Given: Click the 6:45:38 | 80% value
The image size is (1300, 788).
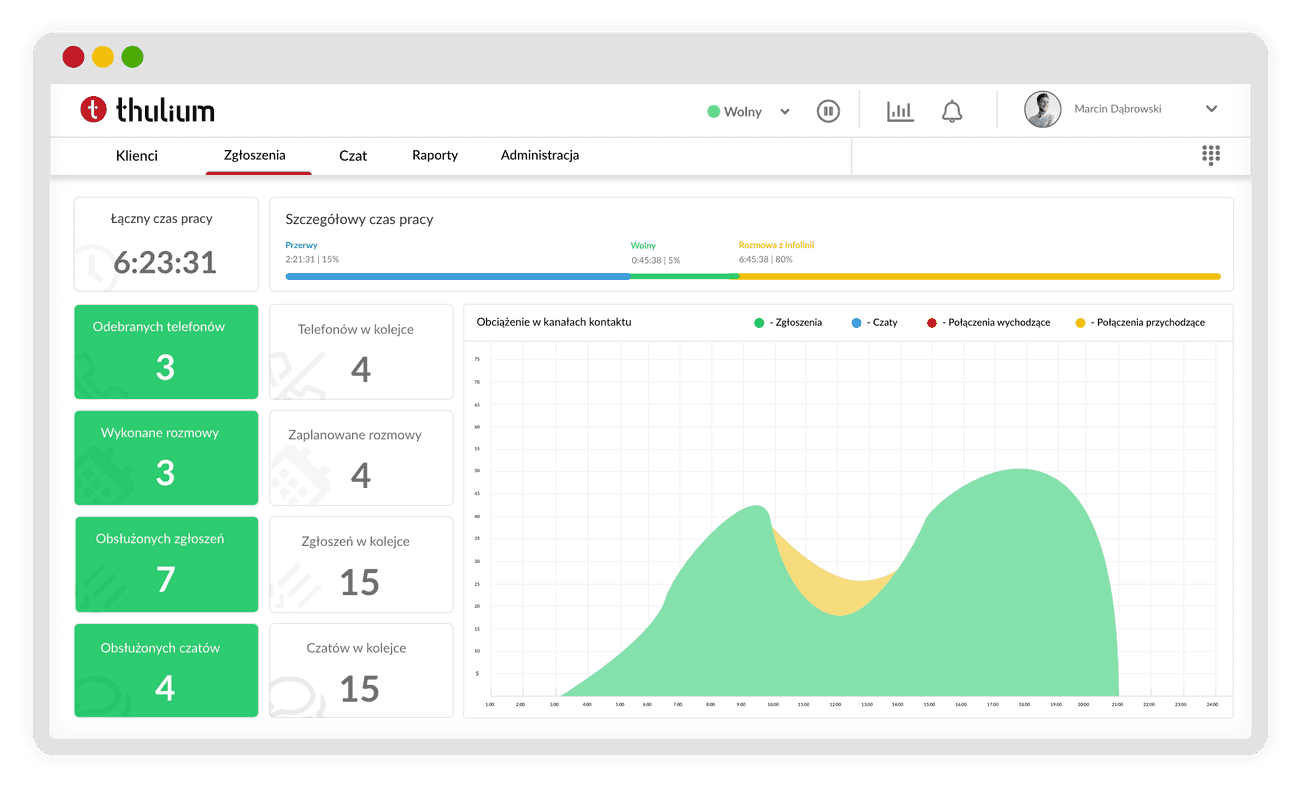Looking at the screenshot, I should tap(766, 259).
